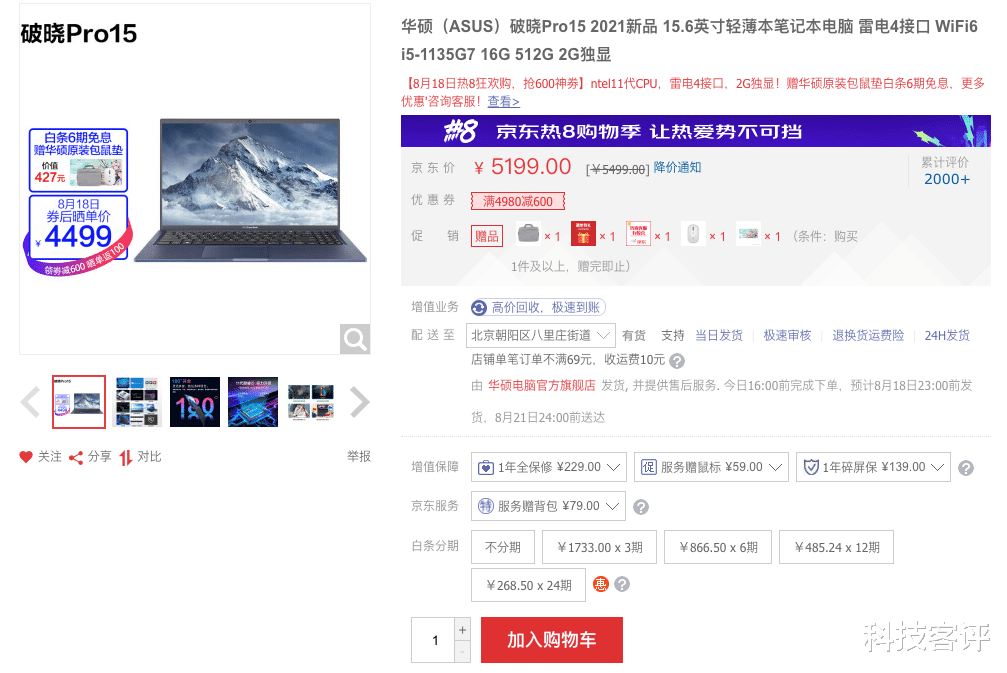1007x673 pixels.
Task: Select ¥866.50 x 6期 installment option
Action: pos(718,547)
